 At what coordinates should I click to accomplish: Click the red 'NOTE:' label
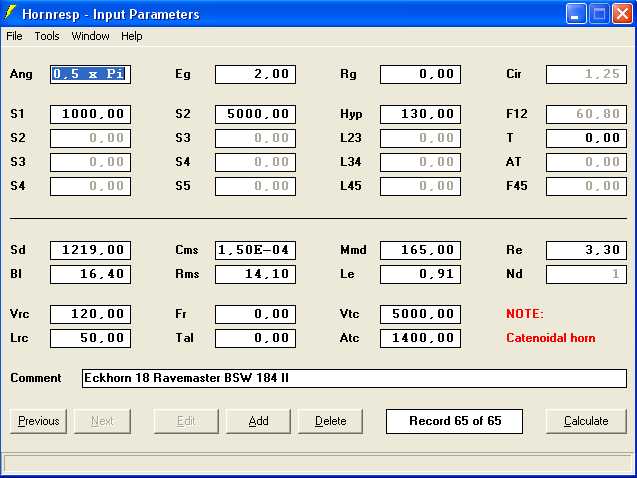pyautogui.click(x=524, y=314)
